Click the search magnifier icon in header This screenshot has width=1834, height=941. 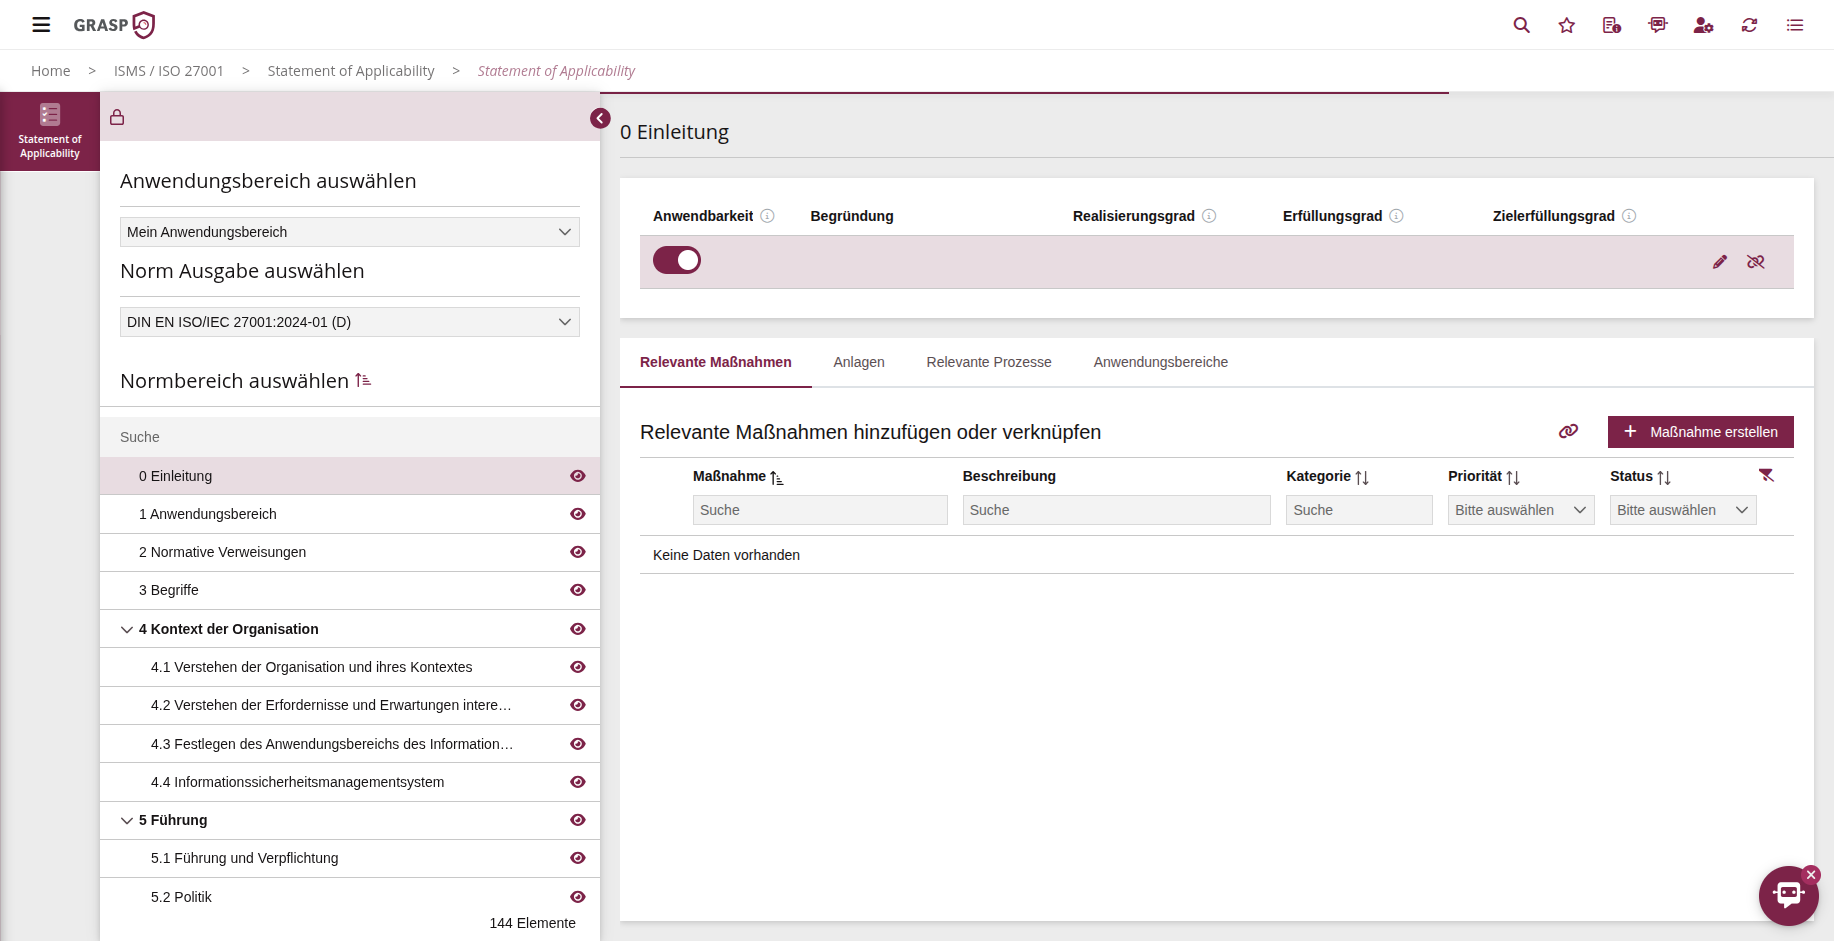(x=1521, y=25)
